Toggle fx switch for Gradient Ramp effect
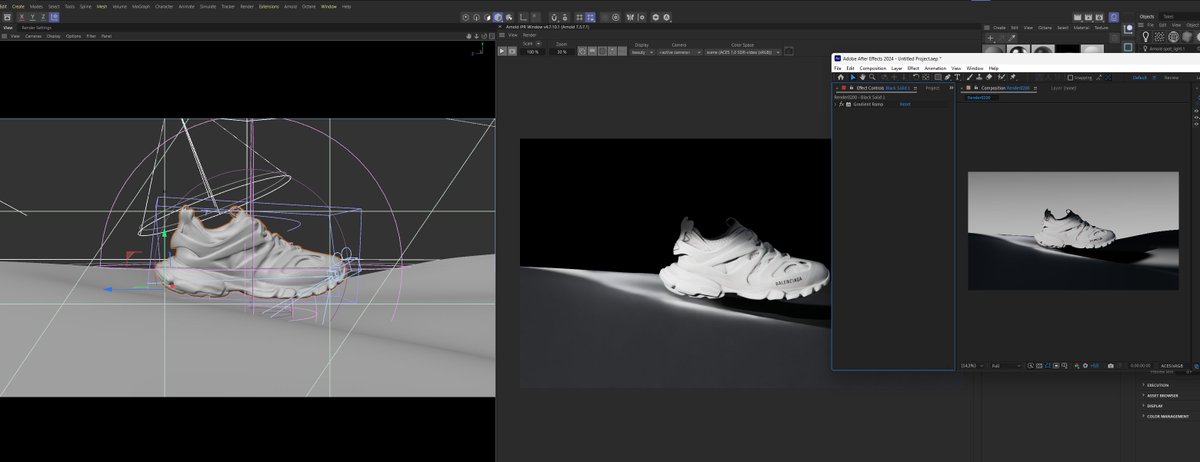Image resolution: width=1200 pixels, height=462 pixels. (841, 104)
